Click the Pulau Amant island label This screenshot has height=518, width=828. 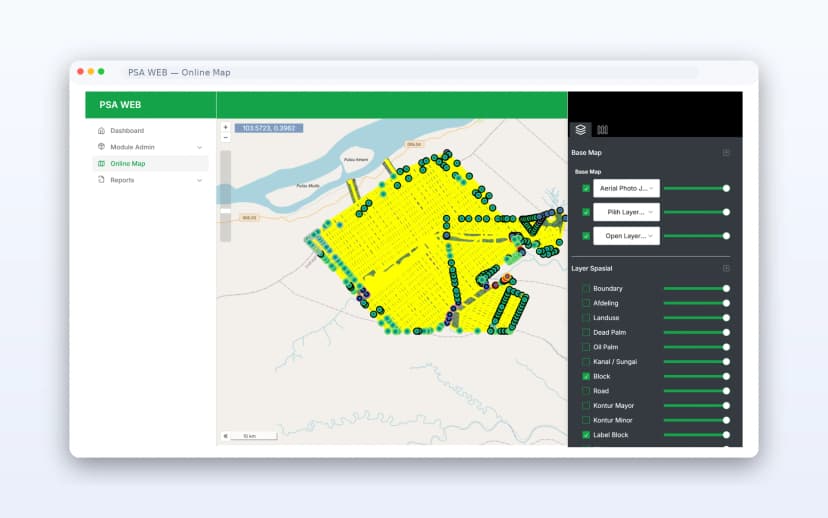click(356, 159)
